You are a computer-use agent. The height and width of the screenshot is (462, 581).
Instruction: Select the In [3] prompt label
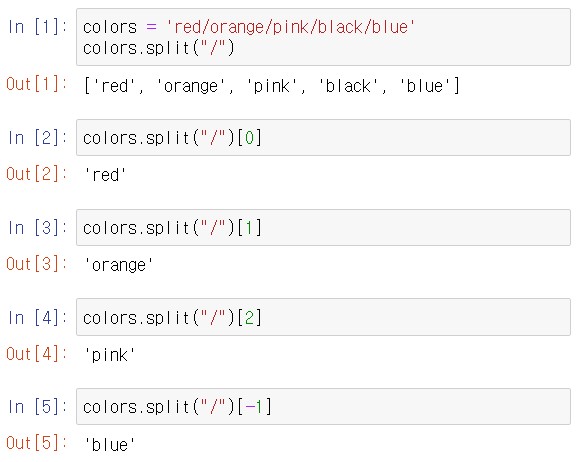click(x=38, y=227)
